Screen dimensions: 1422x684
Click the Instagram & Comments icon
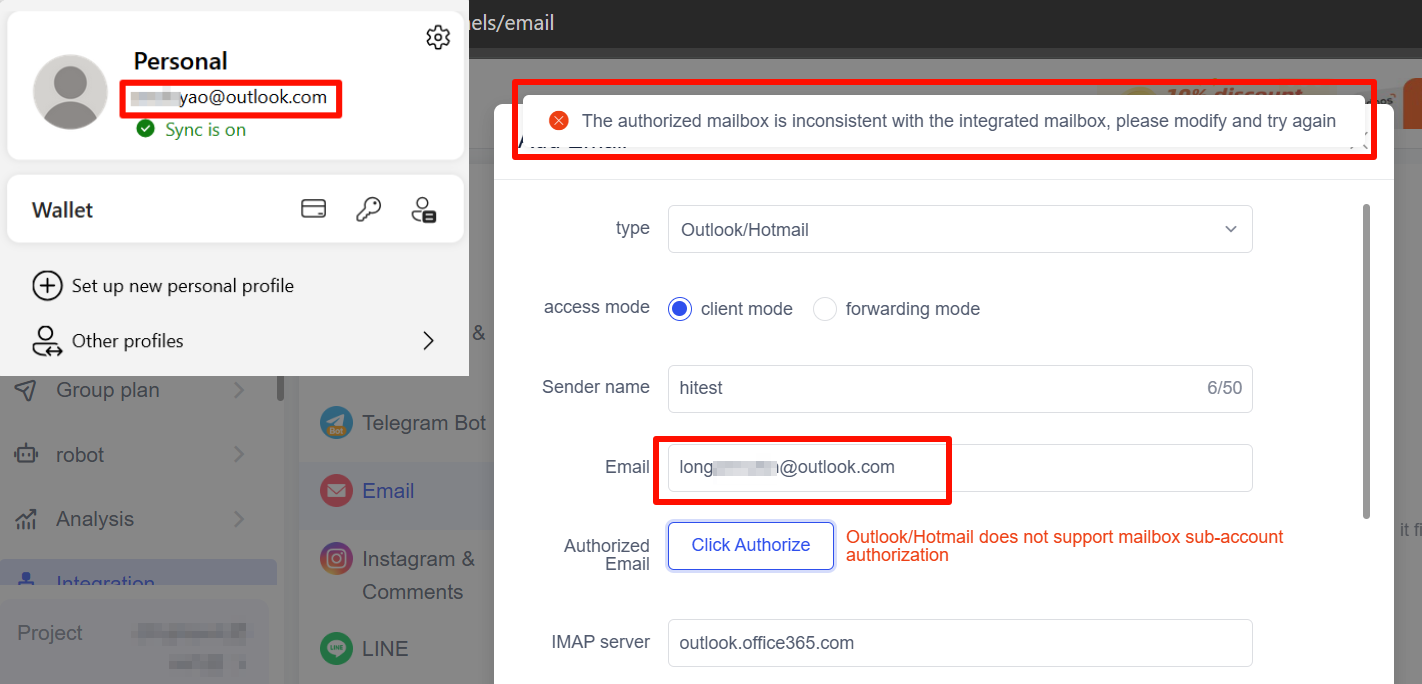(336, 558)
